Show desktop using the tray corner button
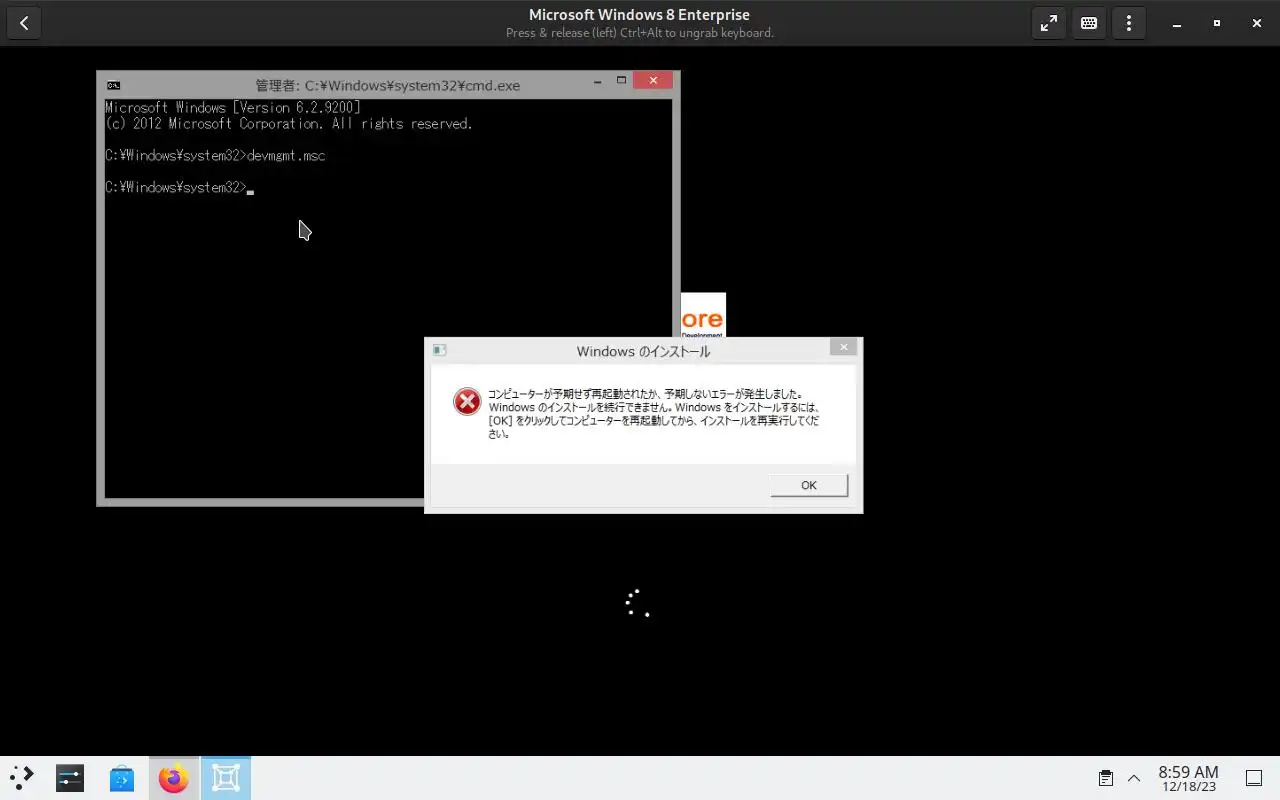The height and width of the screenshot is (800, 1280). tap(1254, 778)
